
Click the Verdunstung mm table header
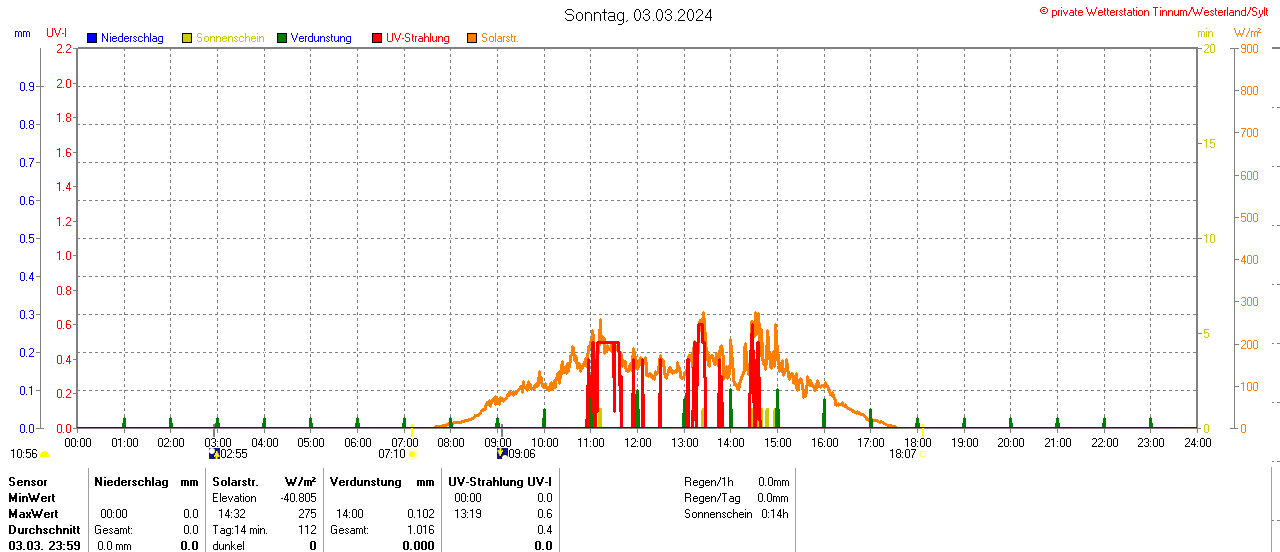[382, 482]
